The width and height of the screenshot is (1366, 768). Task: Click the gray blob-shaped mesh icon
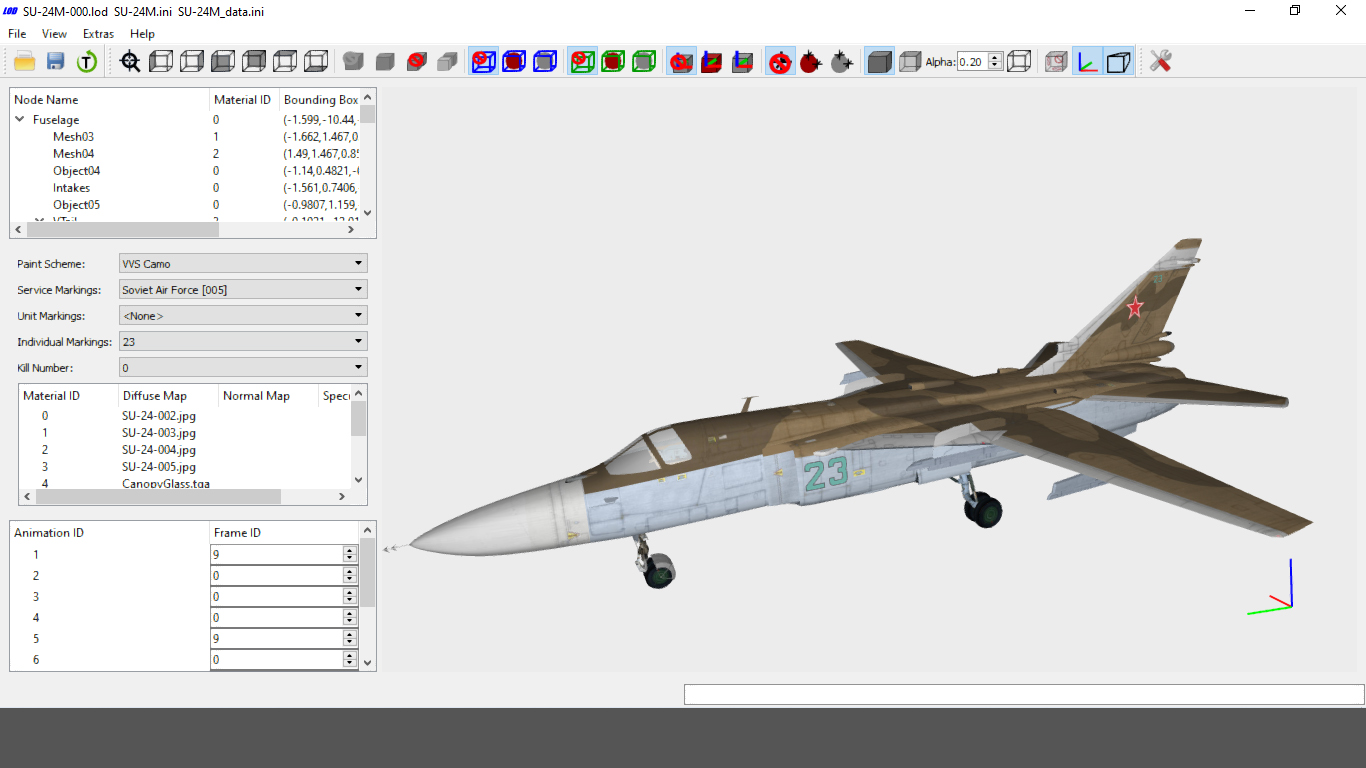353,62
